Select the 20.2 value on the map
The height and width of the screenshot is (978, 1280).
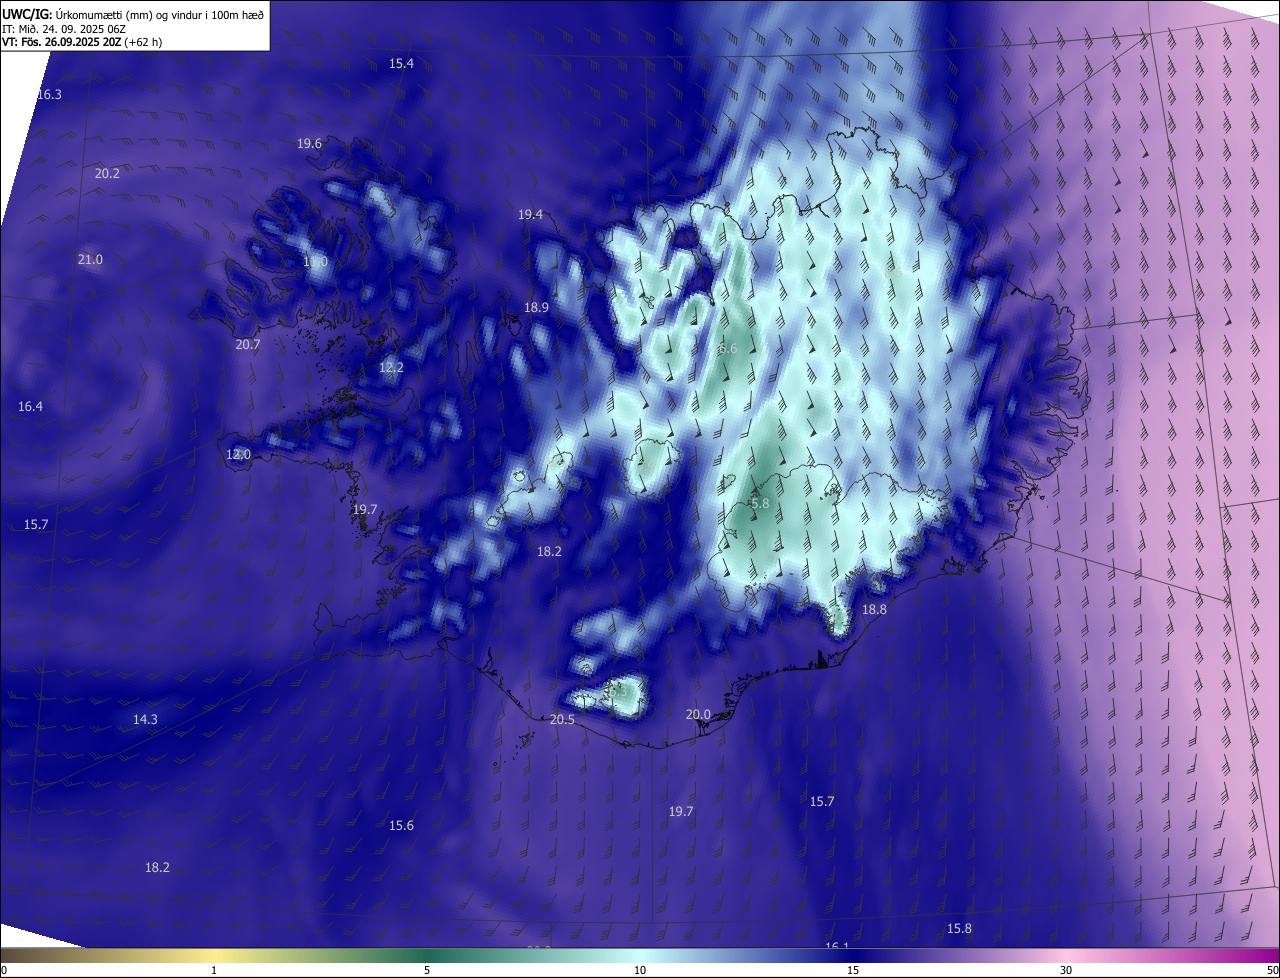107,174
